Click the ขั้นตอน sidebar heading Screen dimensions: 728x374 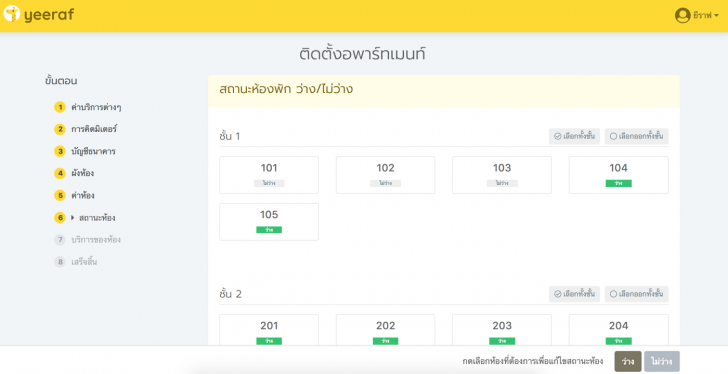[x=61, y=81]
